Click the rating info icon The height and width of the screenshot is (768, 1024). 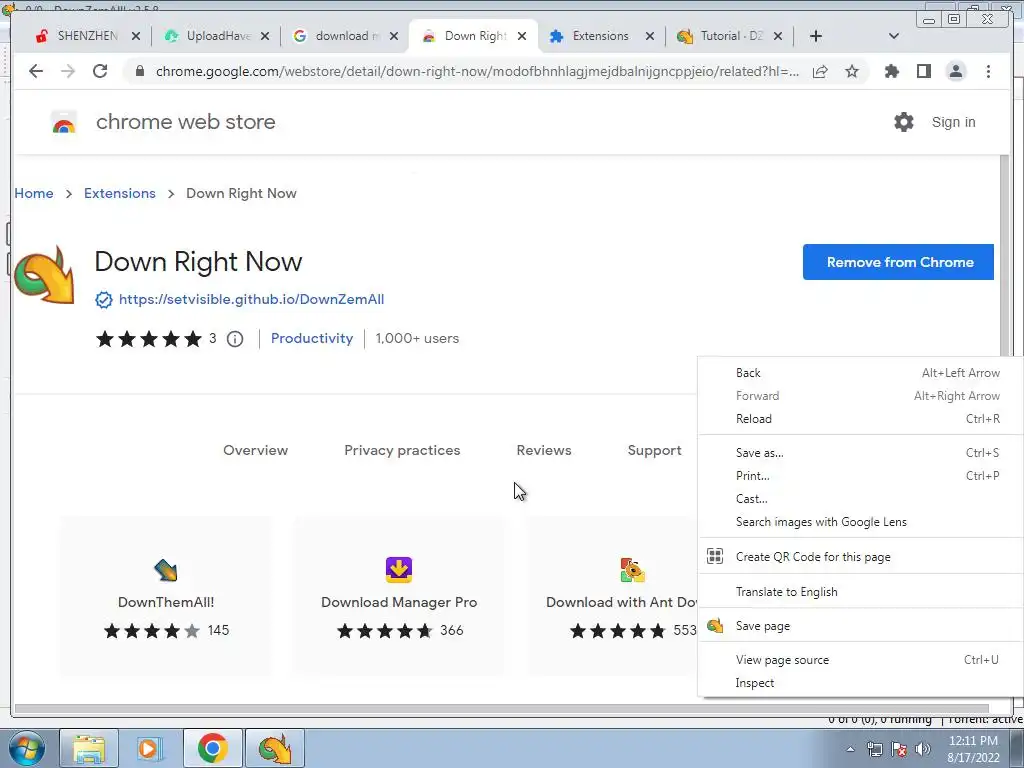point(235,339)
